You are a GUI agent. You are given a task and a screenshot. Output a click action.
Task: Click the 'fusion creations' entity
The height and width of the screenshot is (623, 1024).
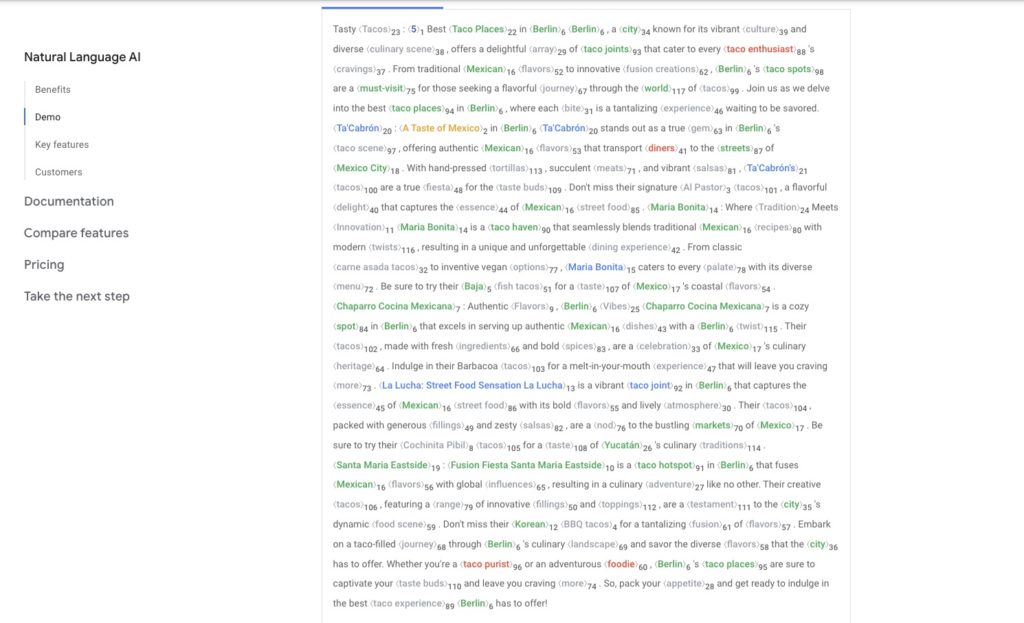660,69
